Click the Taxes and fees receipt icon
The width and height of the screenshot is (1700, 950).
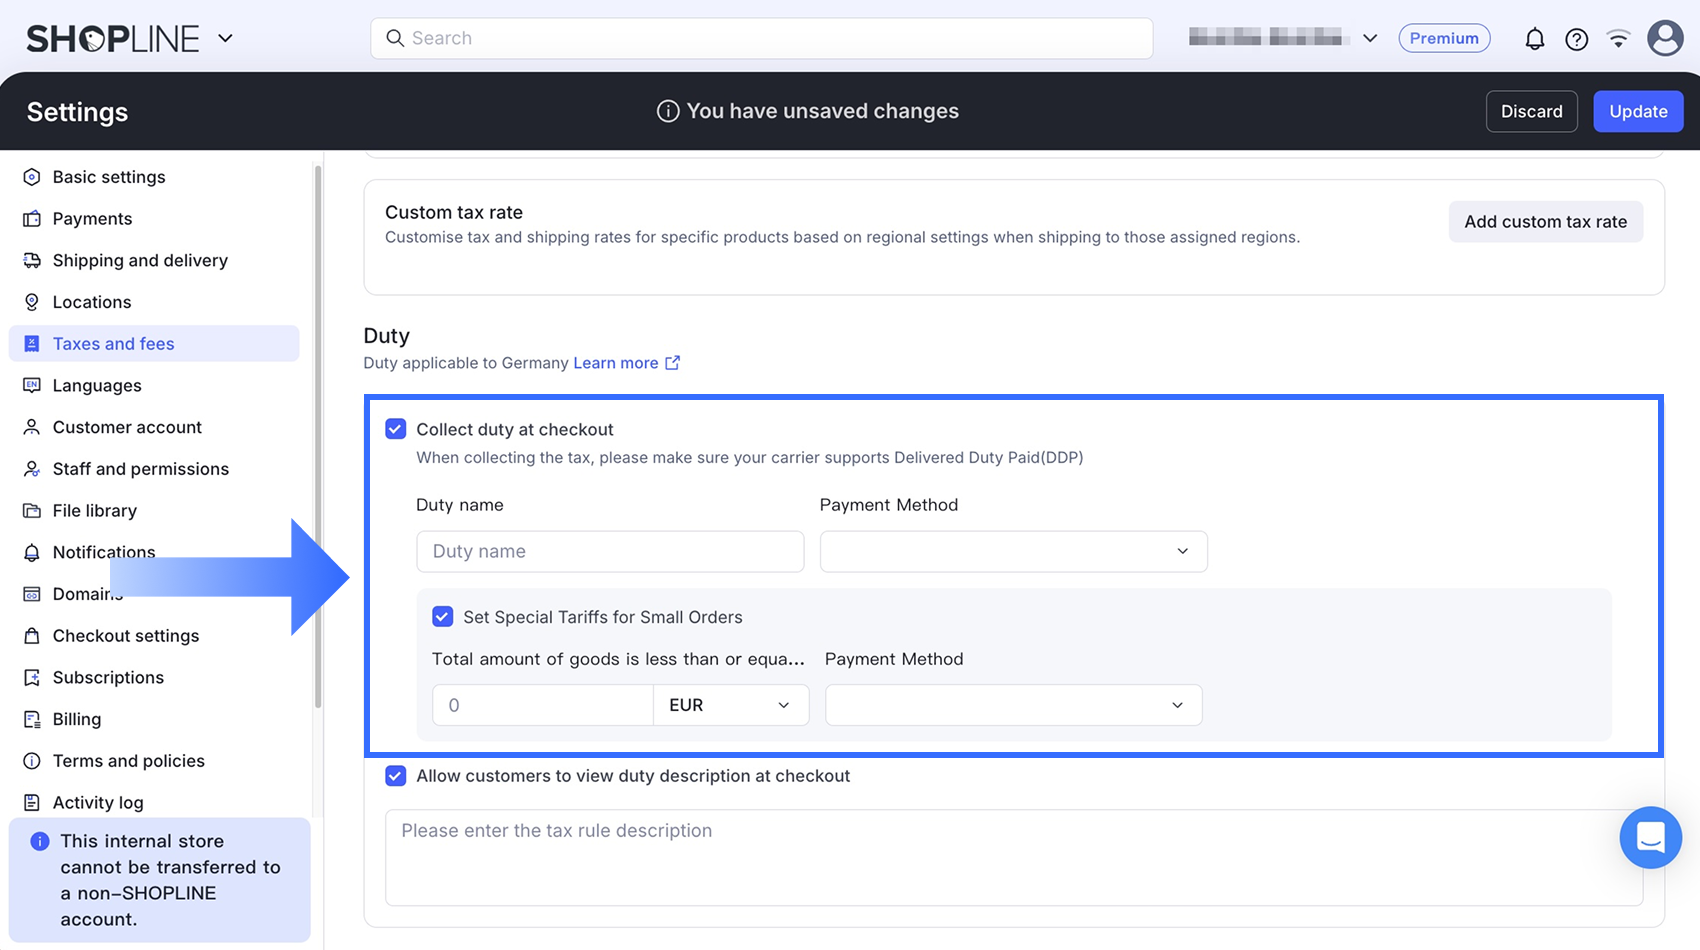tap(32, 344)
